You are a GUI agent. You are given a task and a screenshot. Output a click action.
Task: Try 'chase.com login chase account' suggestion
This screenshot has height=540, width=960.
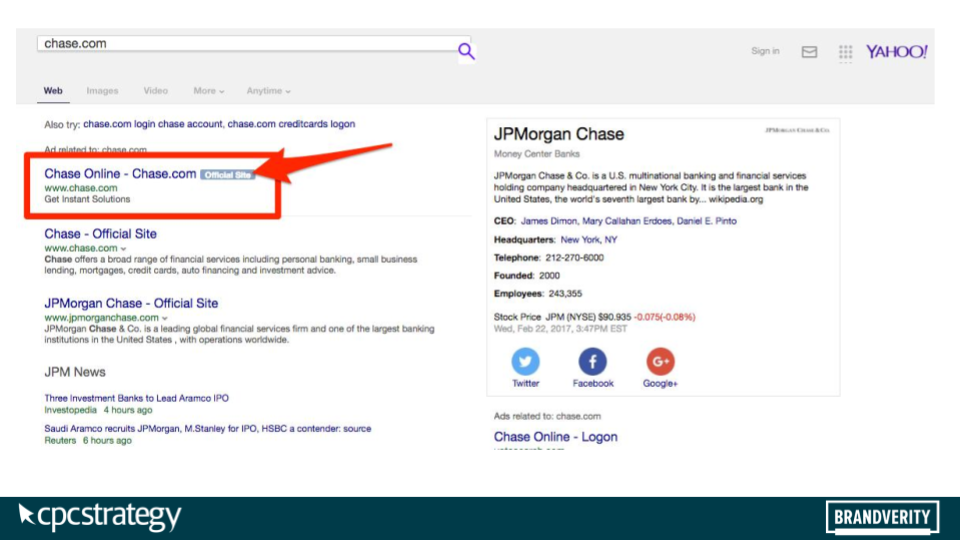[152, 124]
